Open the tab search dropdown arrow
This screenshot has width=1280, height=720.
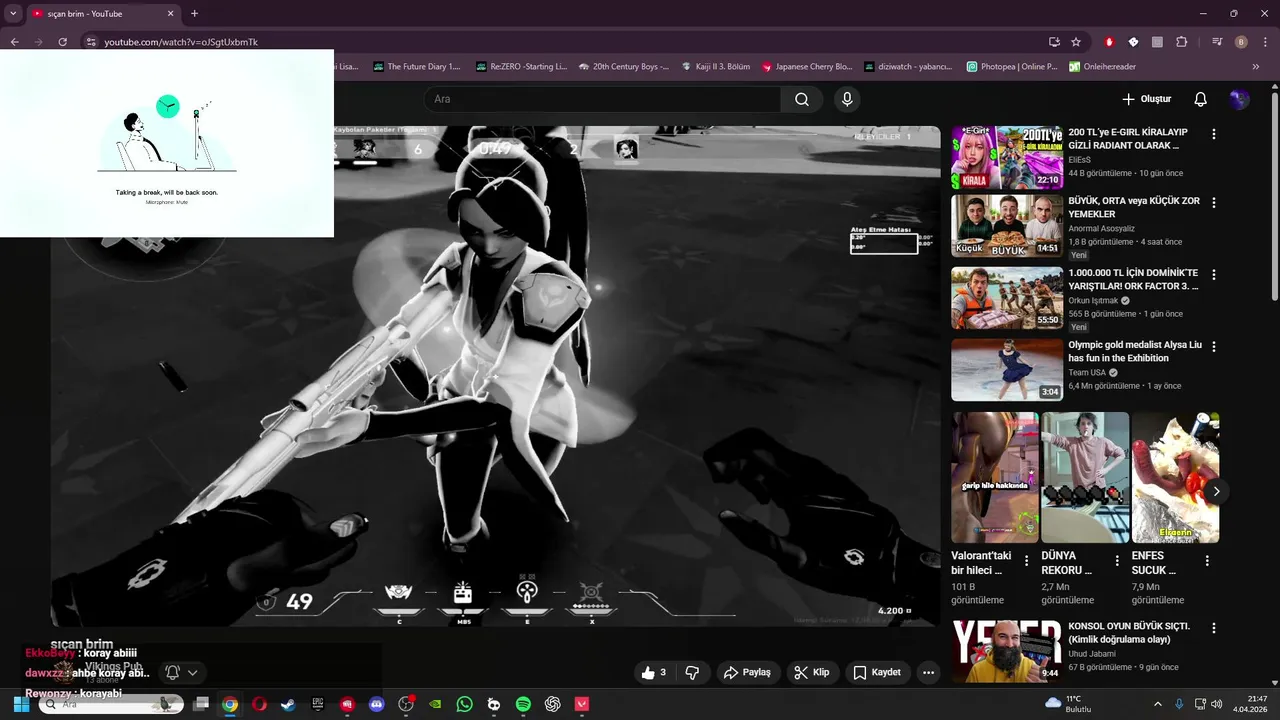pos(13,13)
